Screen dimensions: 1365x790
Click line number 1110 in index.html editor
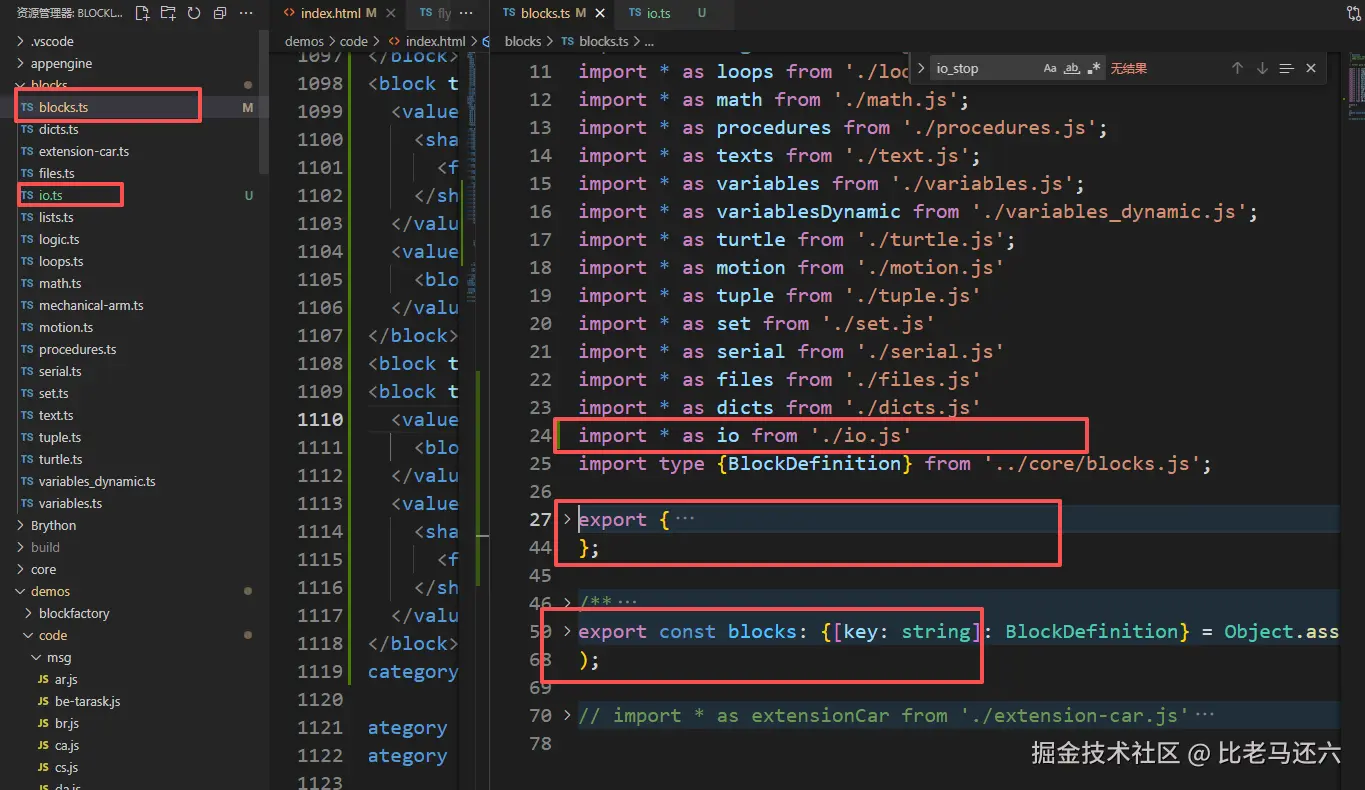(320, 419)
